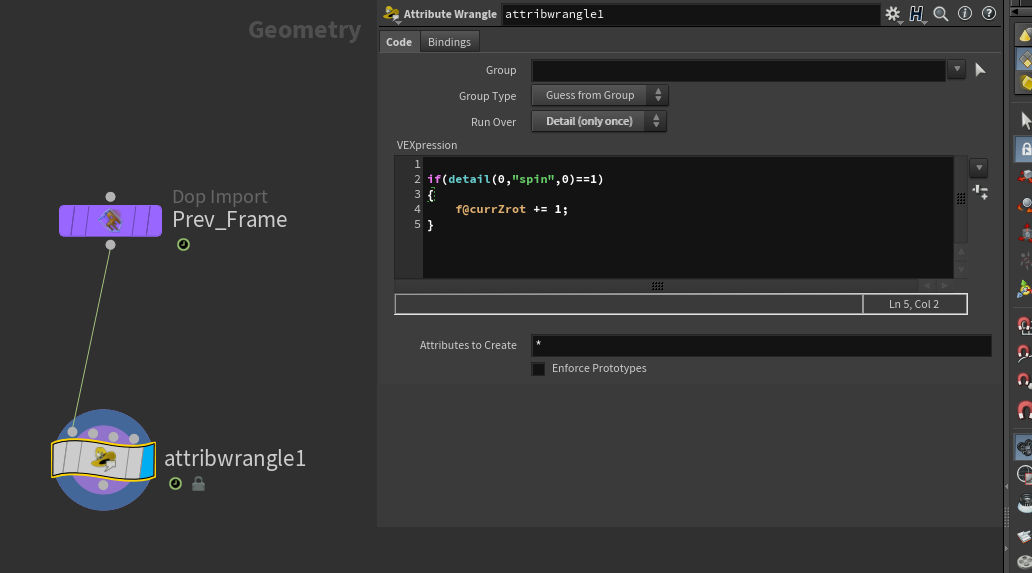Click the node name field attribwrangle1
Image resolution: width=1032 pixels, height=573 pixels.
click(691, 14)
